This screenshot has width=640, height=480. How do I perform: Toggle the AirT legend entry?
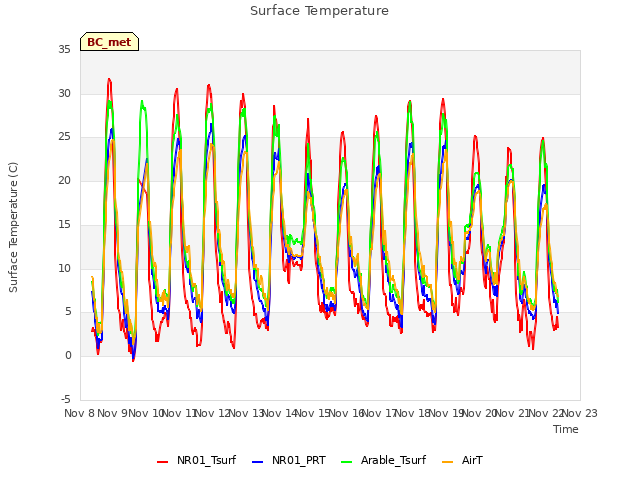point(462,460)
